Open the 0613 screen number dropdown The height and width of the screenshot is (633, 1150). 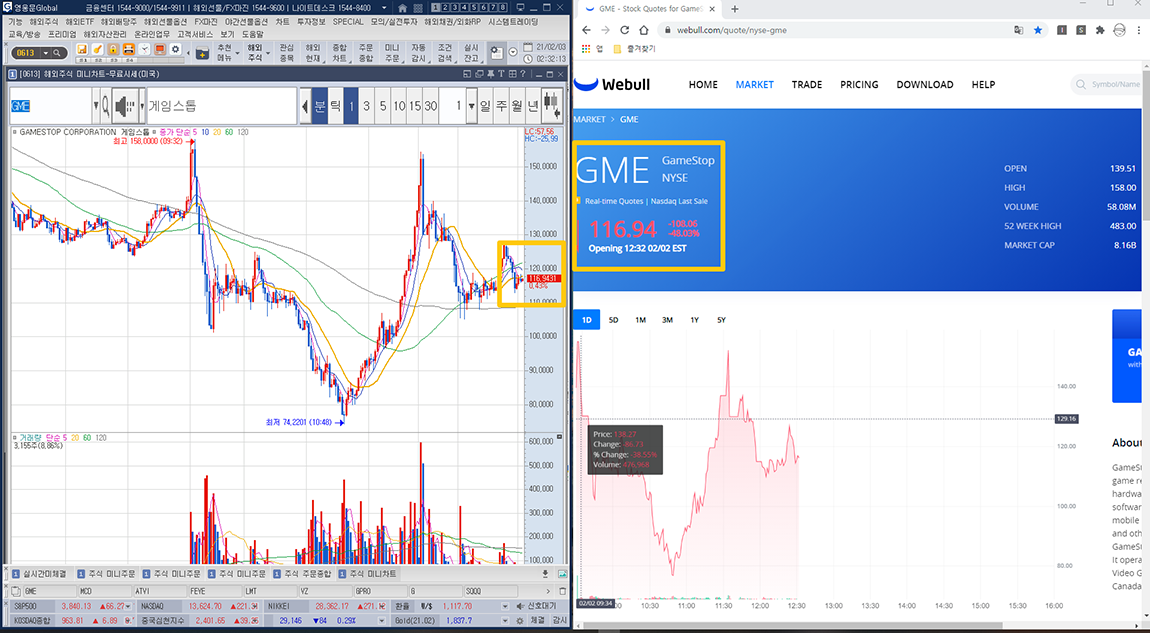point(46,53)
